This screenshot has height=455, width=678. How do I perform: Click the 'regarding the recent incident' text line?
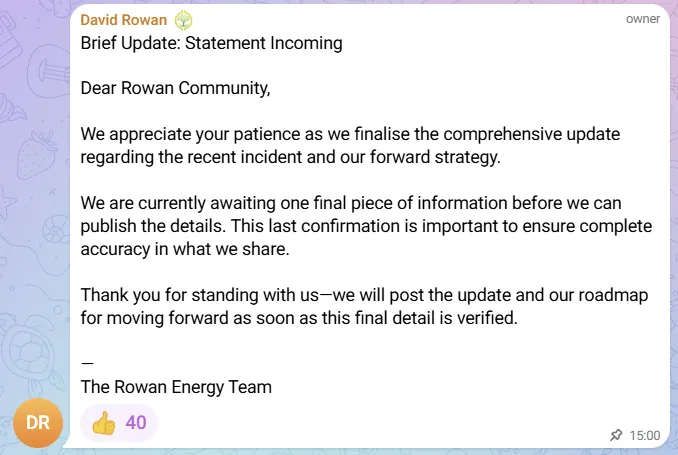tap(290, 157)
